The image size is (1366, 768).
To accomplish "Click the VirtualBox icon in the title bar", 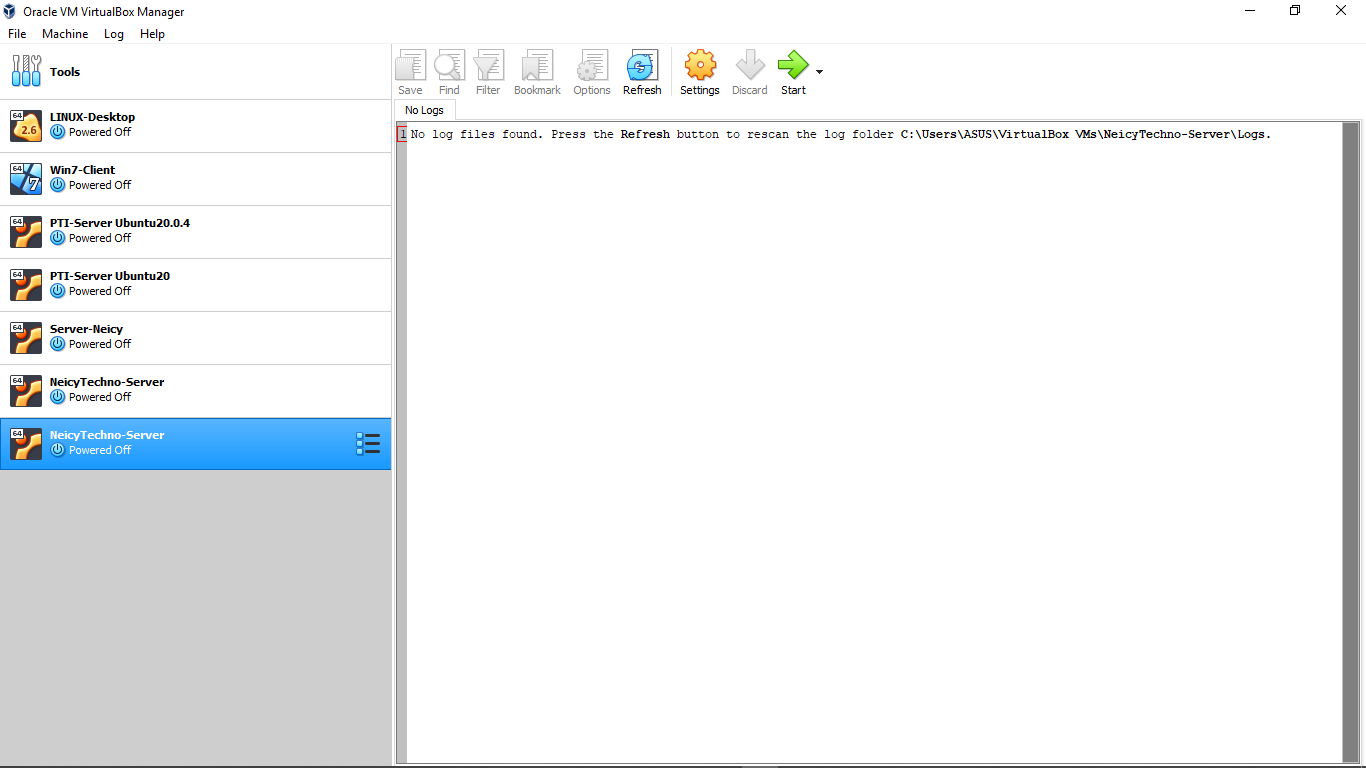I will [x=10, y=11].
